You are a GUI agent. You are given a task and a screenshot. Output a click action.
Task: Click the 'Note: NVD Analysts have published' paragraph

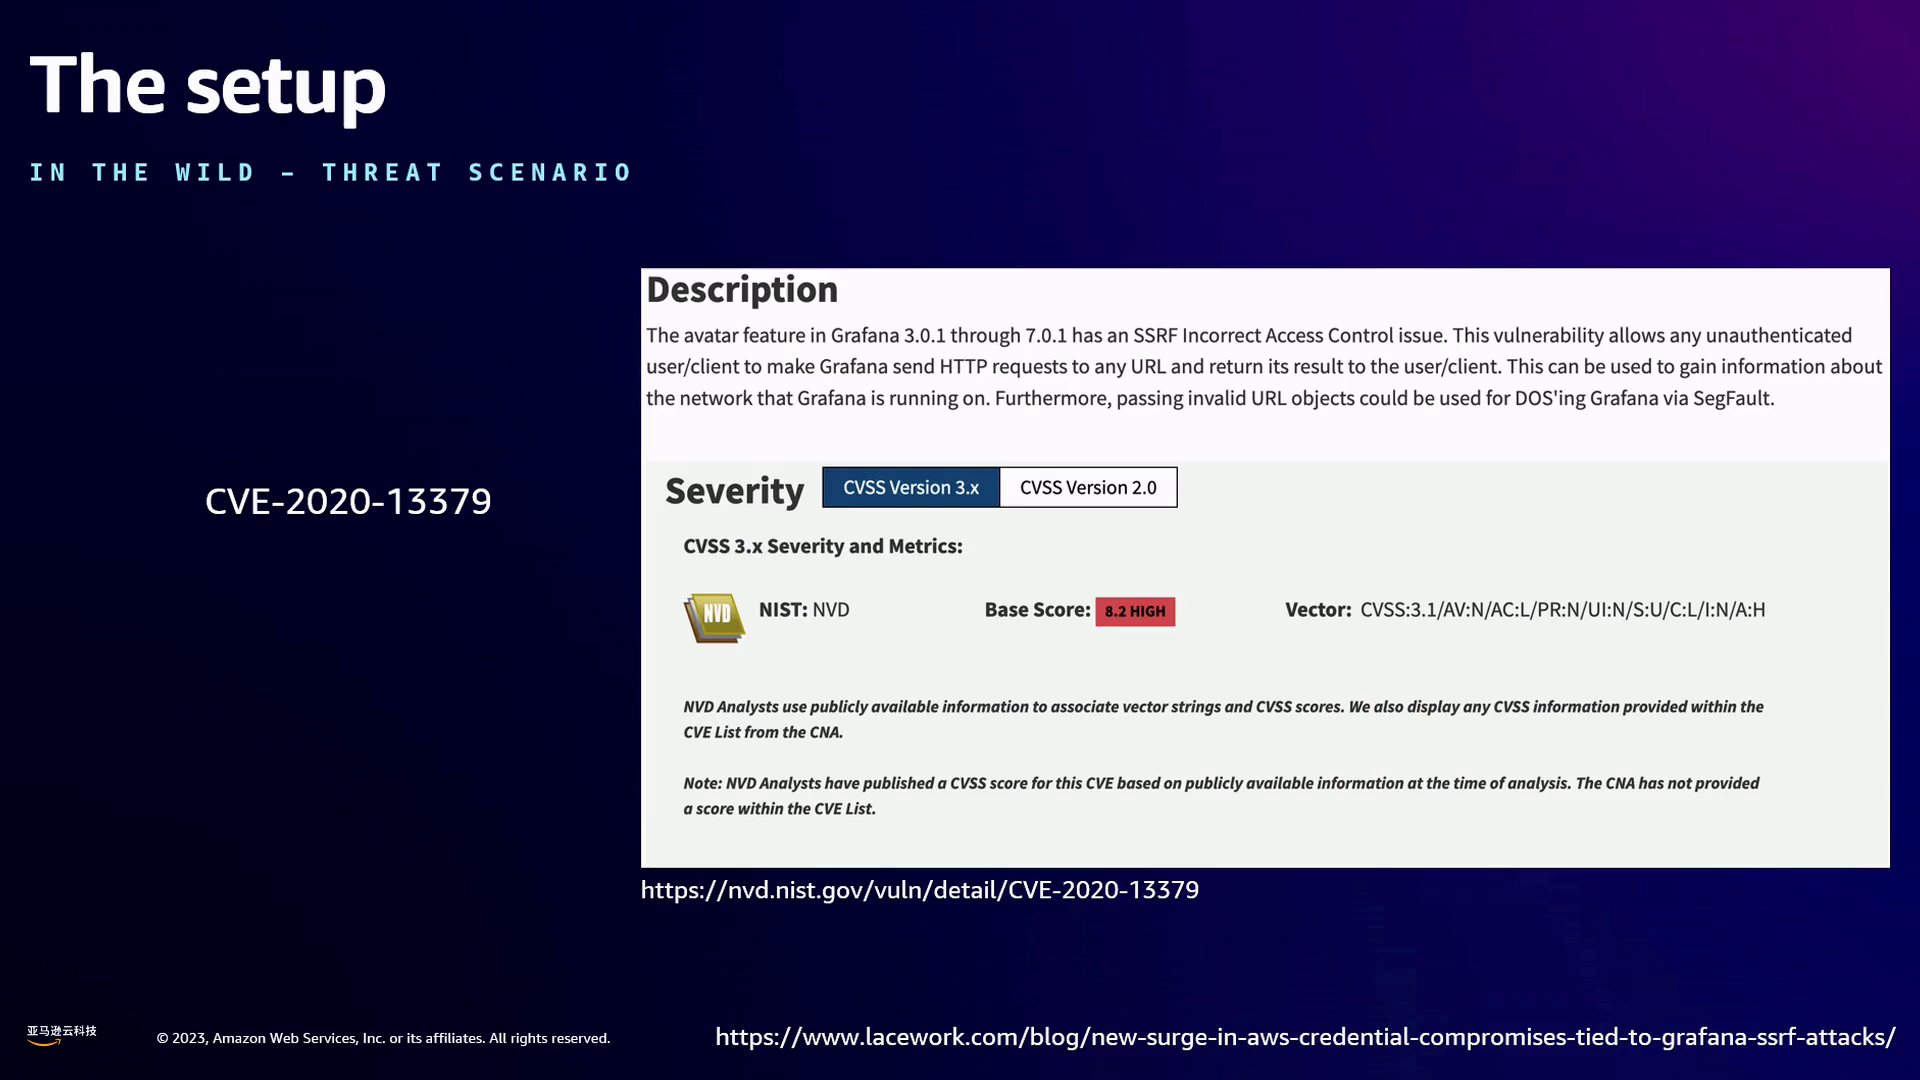(x=1221, y=795)
